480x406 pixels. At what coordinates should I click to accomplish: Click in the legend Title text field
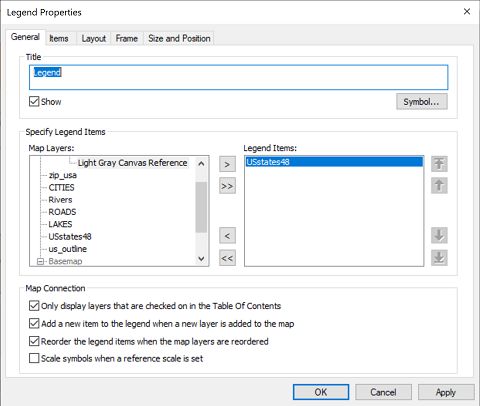pyautogui.click(x=238, y=77)
